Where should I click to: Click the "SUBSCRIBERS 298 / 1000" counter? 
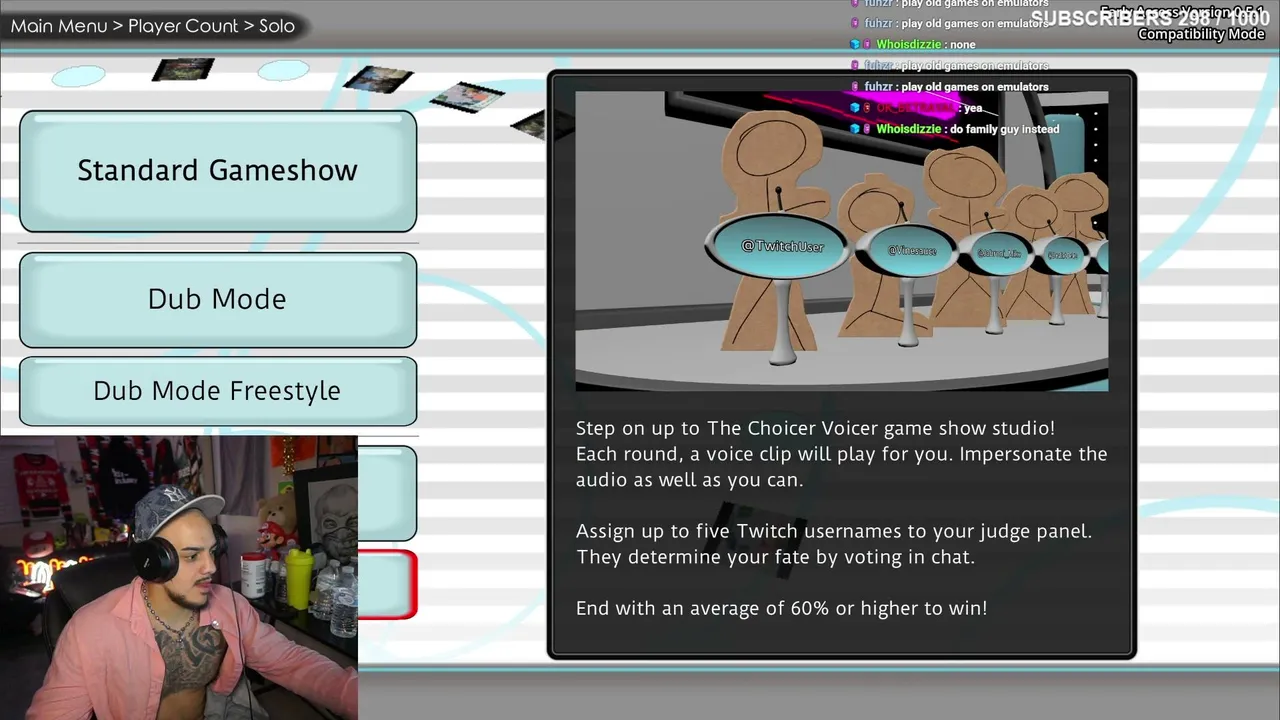coord(1150,18)
